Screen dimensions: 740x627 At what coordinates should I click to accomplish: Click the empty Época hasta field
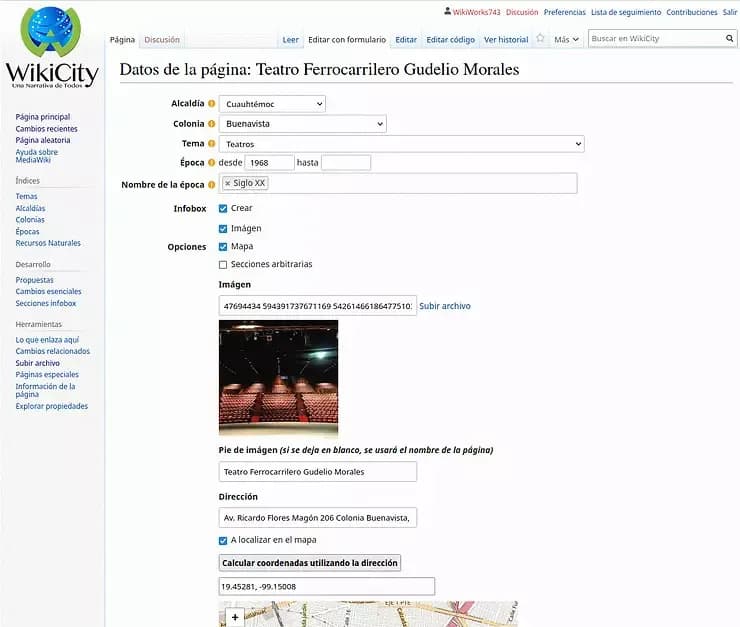point(346,163)
